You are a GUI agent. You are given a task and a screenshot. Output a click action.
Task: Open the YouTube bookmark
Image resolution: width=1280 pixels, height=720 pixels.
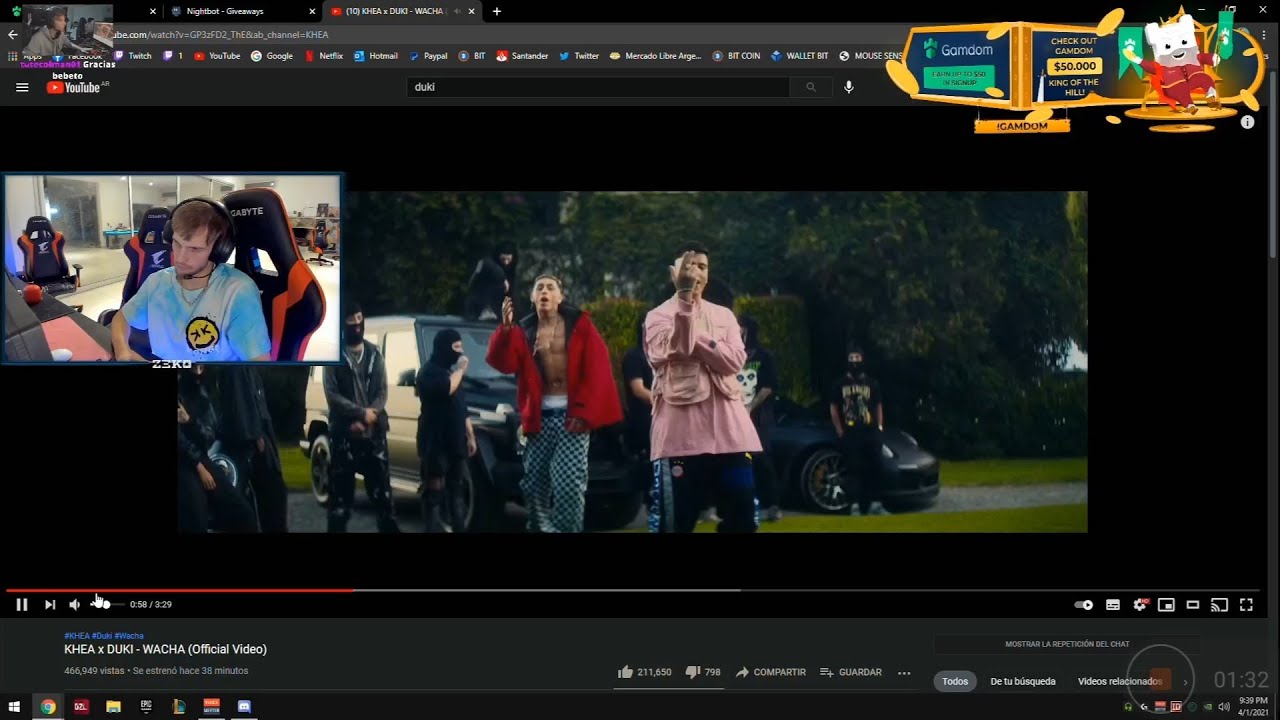(217, 56)
